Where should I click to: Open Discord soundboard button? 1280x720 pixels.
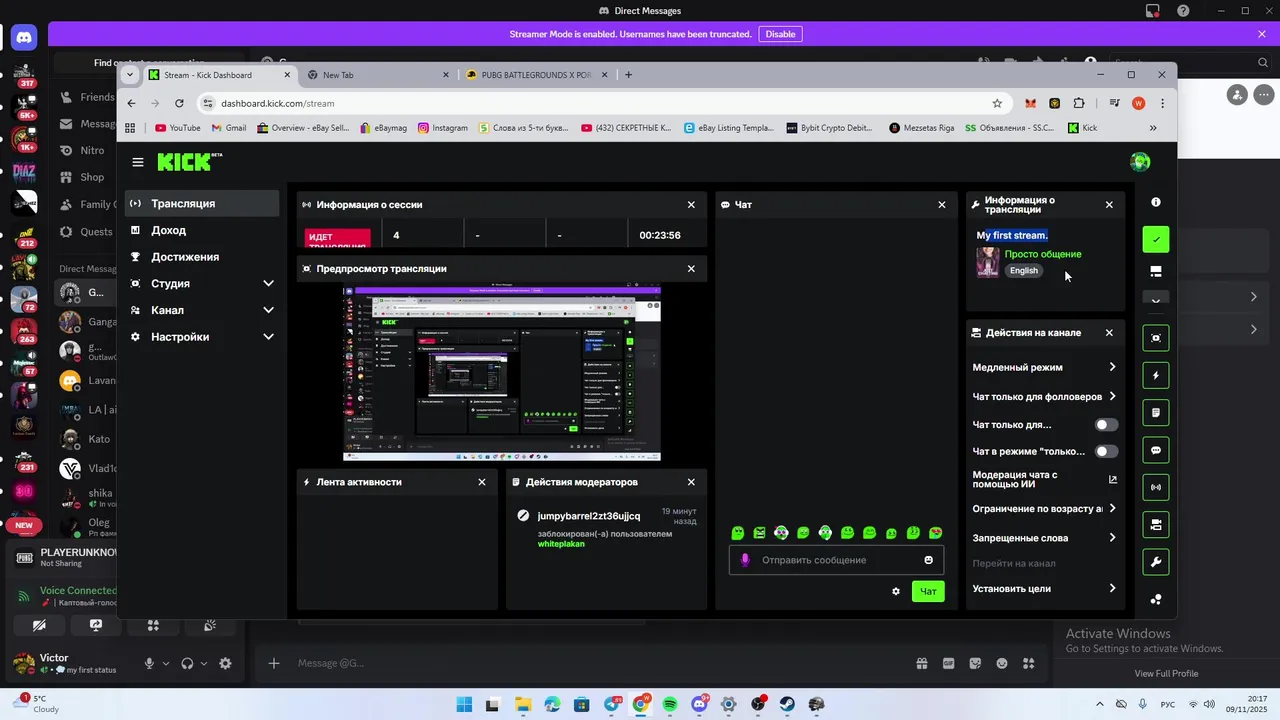point(210,625)
